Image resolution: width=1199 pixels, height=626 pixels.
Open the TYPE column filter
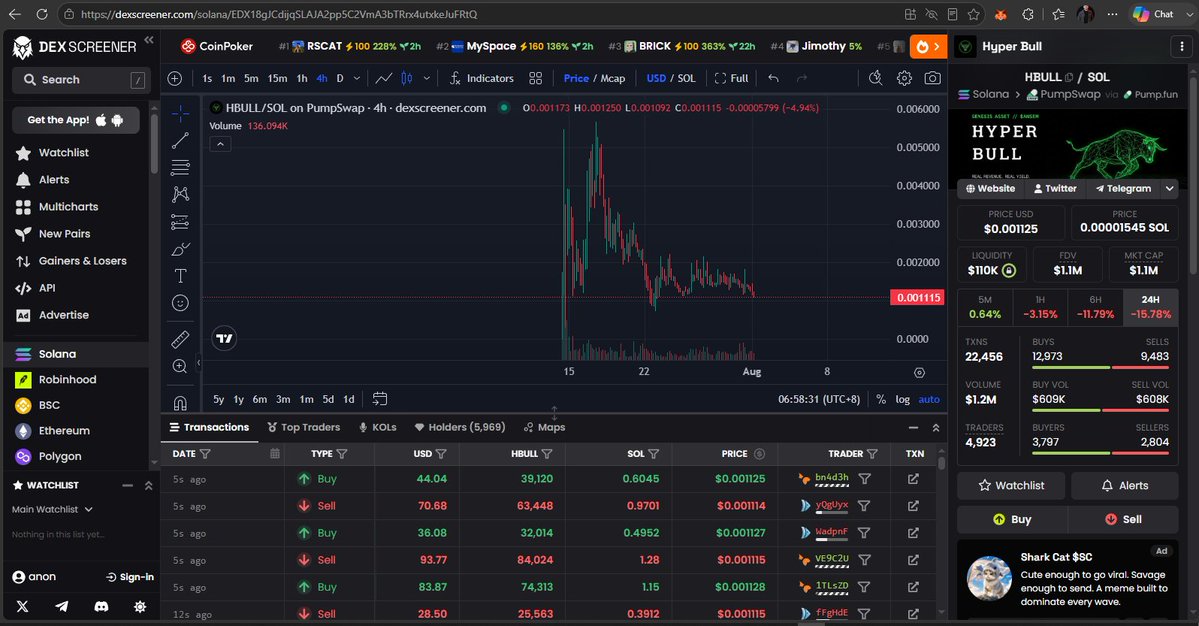[342, 454]
